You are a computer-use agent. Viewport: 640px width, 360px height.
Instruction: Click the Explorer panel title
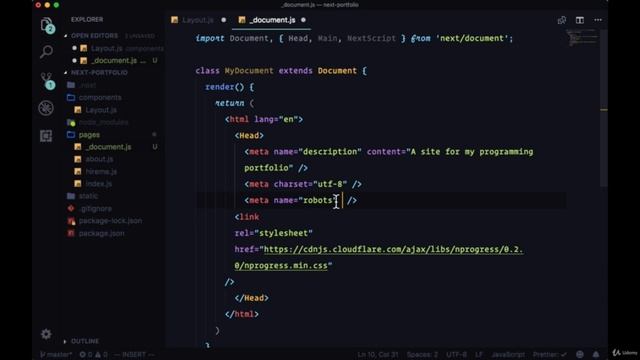(x=87, y=20)
